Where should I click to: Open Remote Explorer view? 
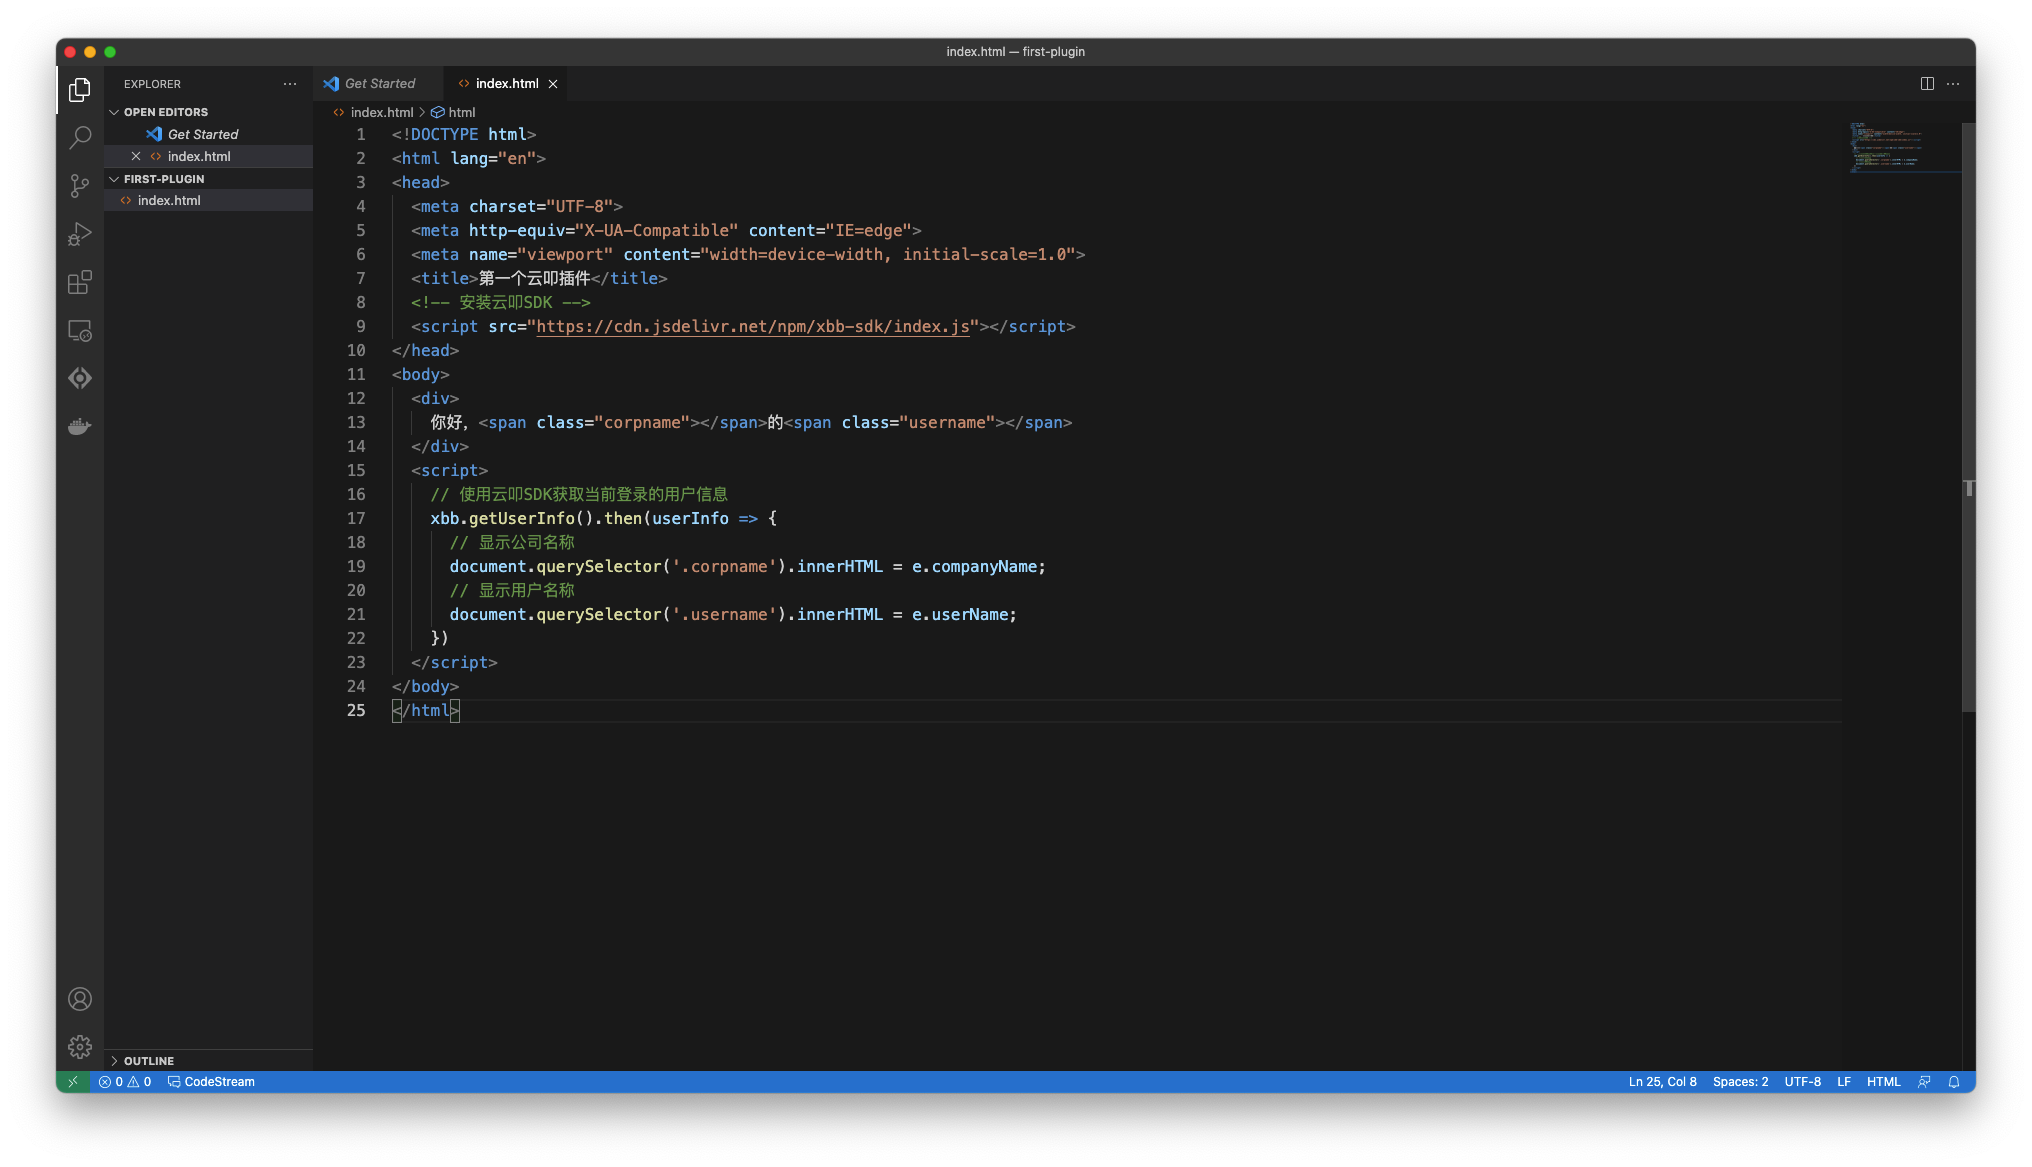click(80, 330)
